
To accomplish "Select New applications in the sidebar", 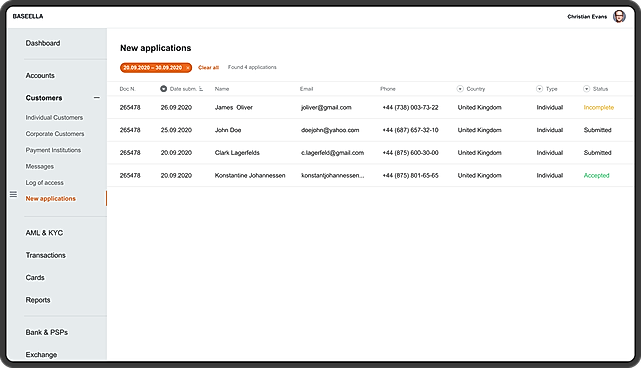I will (51, 199).
